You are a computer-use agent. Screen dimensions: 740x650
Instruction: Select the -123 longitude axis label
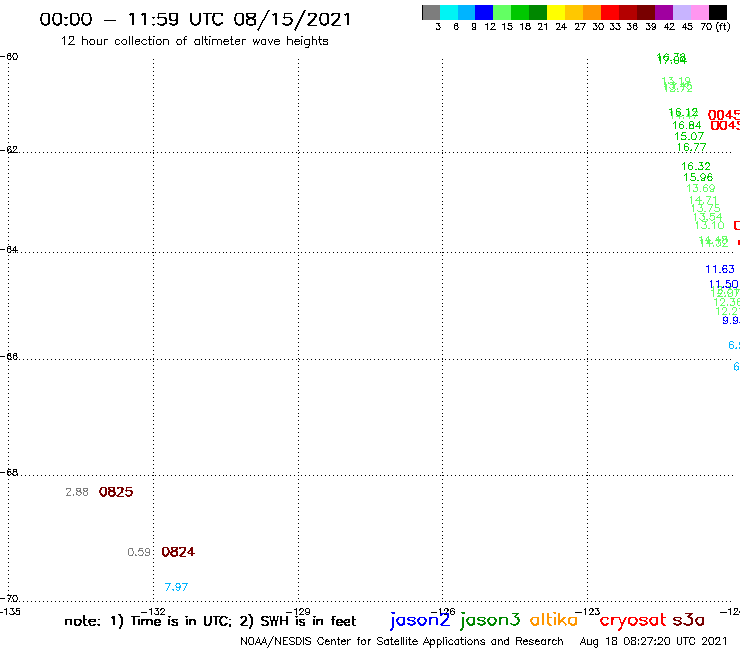588,612
